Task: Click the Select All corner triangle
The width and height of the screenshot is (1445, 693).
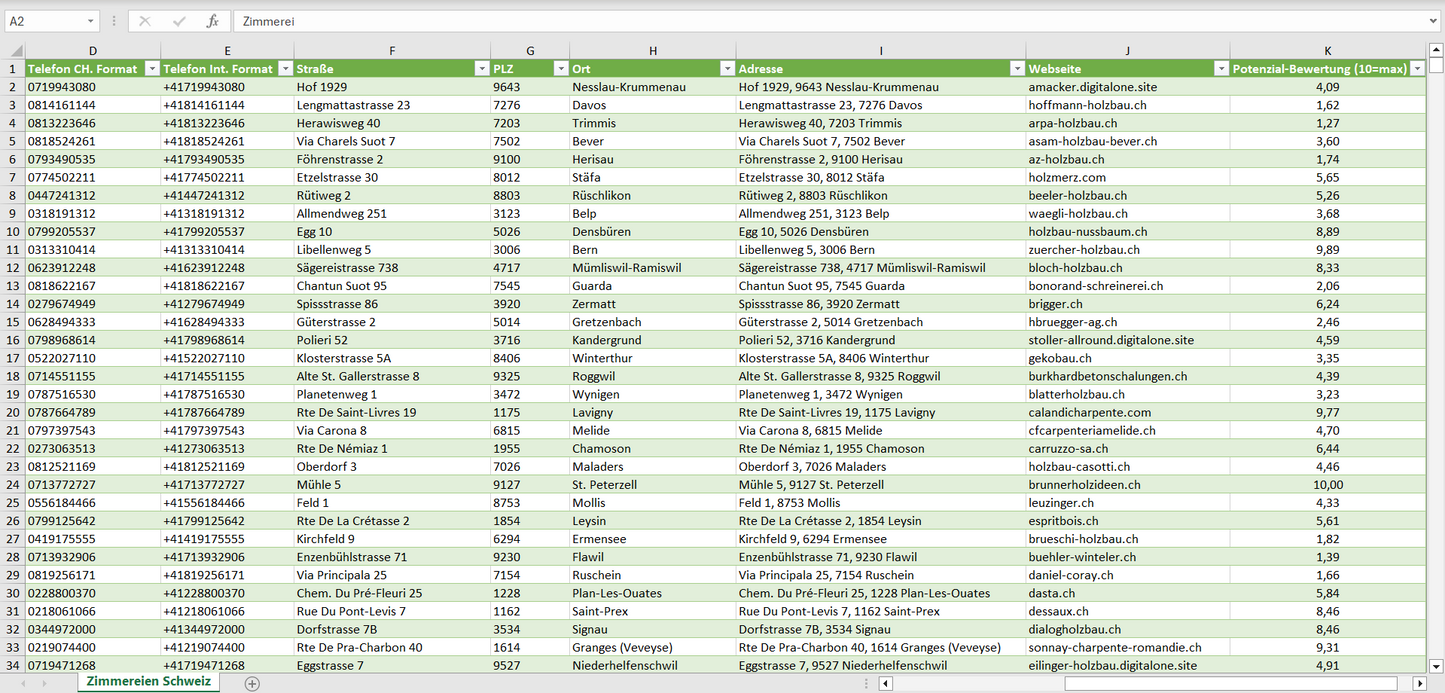Action: coord(15,51)
